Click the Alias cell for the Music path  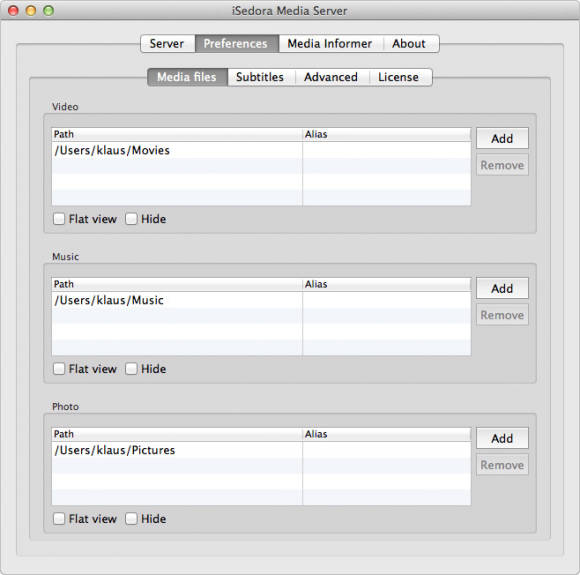click(x=387, y=300)
